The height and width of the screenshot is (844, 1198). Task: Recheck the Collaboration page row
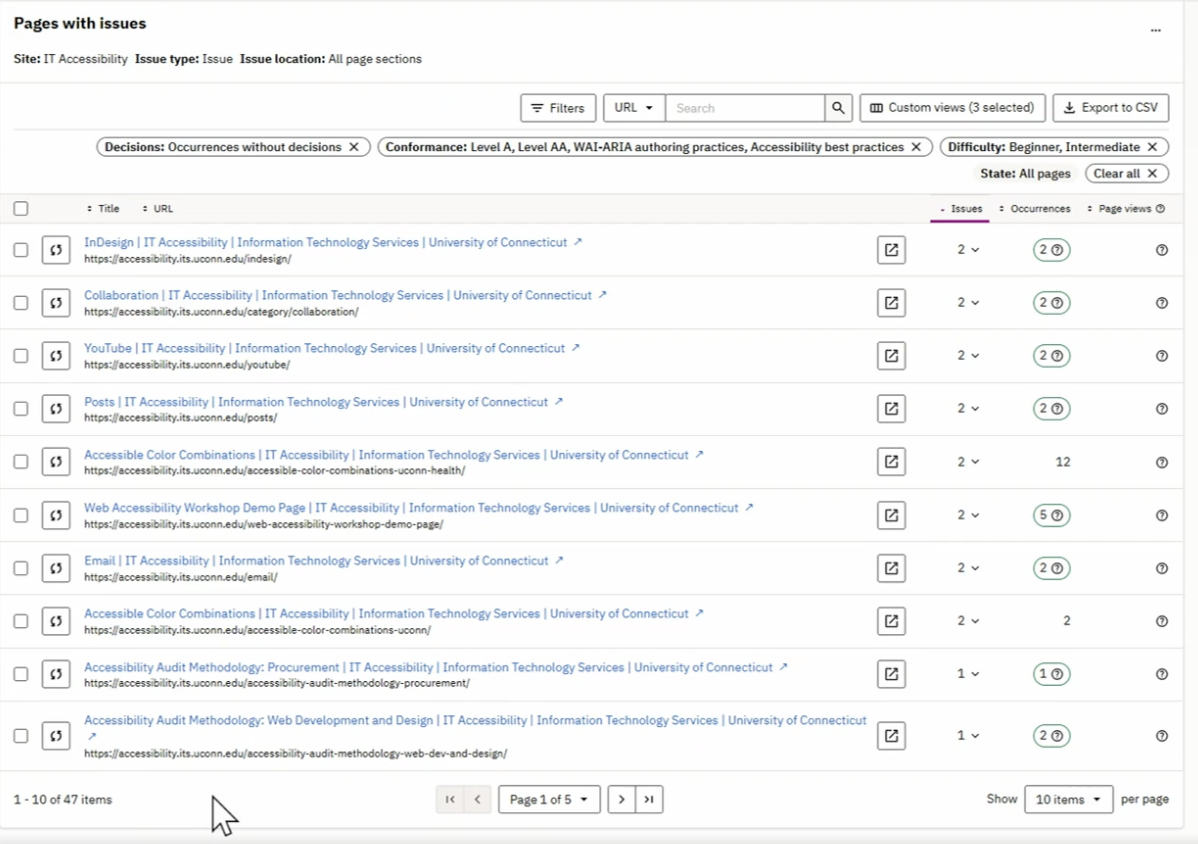(x=56, y=302)
